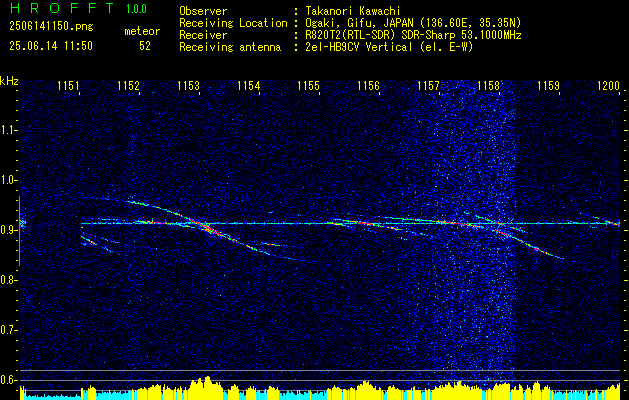This screenshot has width=629, height=400.
Task: Click the Receiving antenna label
Action: (x=230, y=47)
